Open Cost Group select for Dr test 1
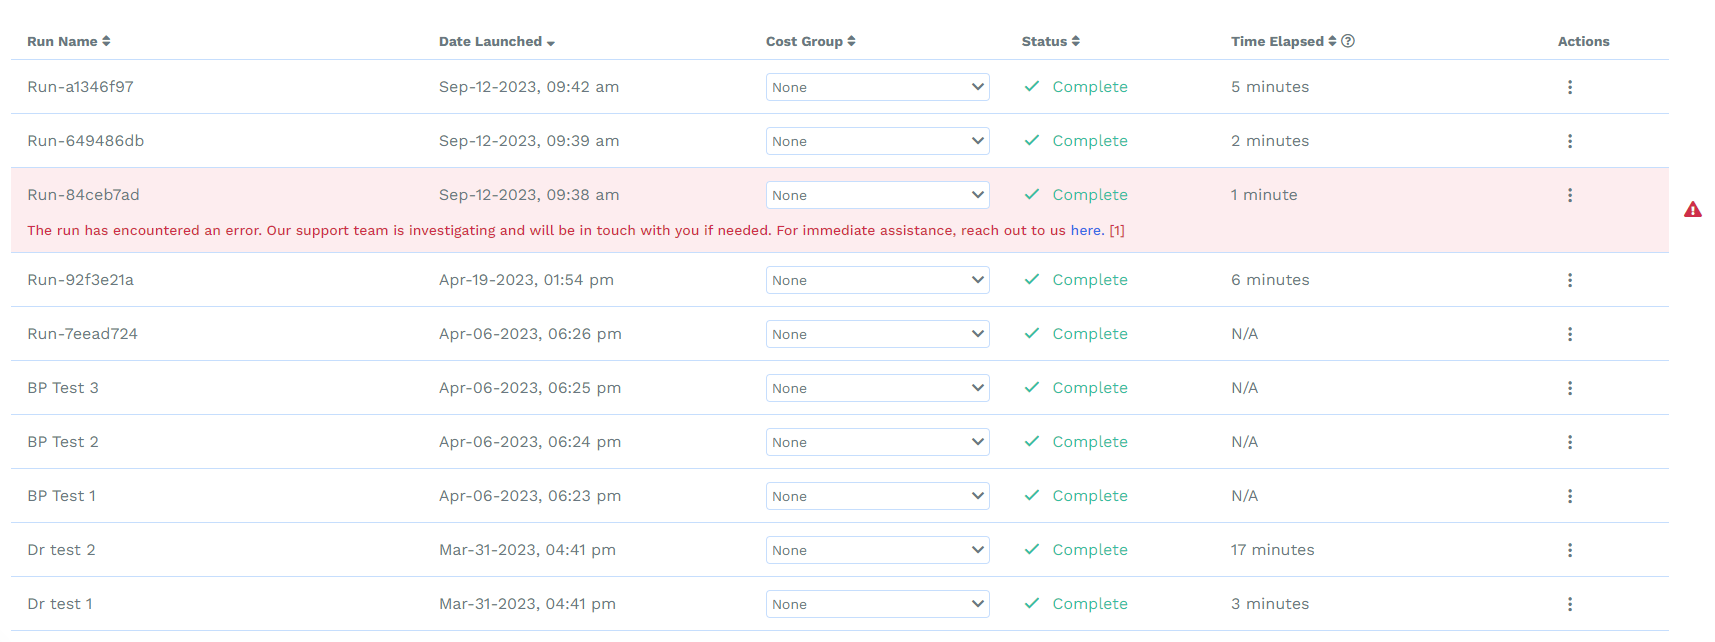1715x642 pixels. pyautogui.click(x=878, y=604)
